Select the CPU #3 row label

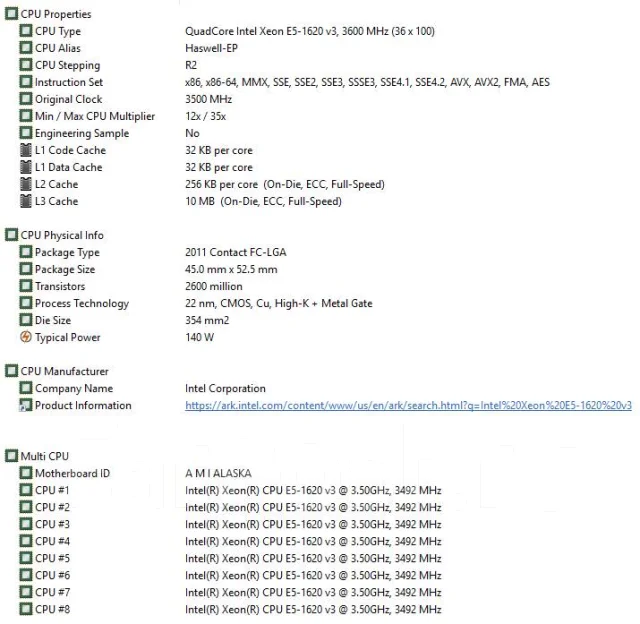[52, 524]
